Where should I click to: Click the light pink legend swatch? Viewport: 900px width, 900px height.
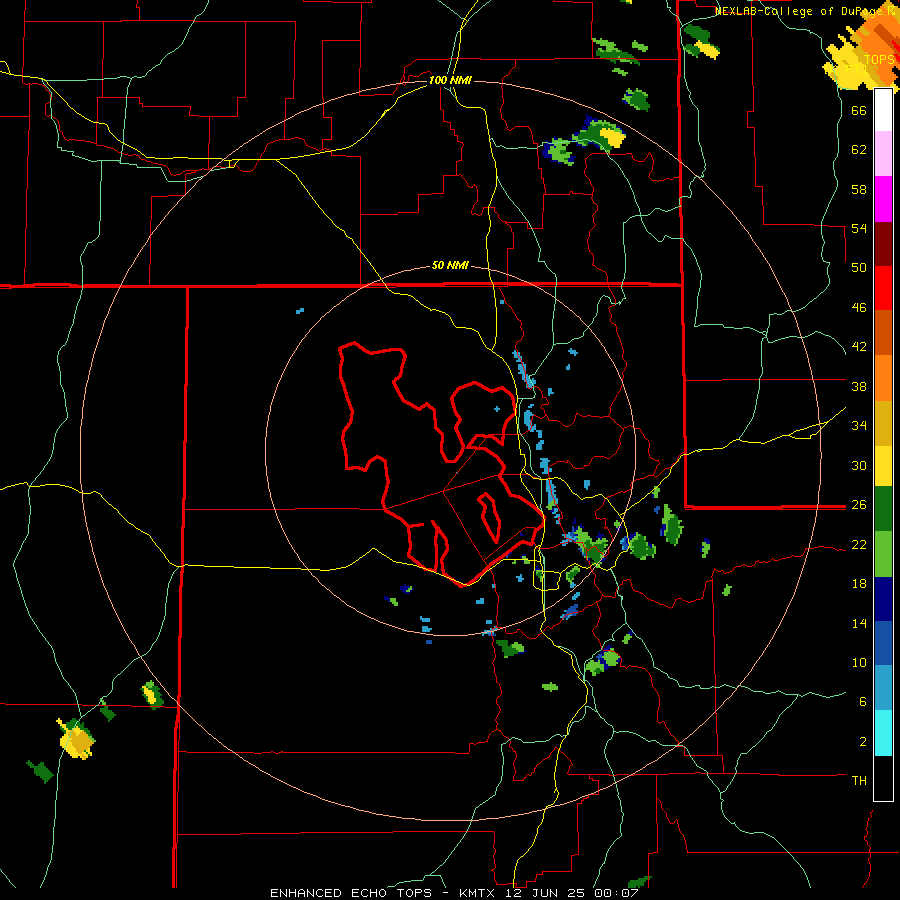click(883, 154)
